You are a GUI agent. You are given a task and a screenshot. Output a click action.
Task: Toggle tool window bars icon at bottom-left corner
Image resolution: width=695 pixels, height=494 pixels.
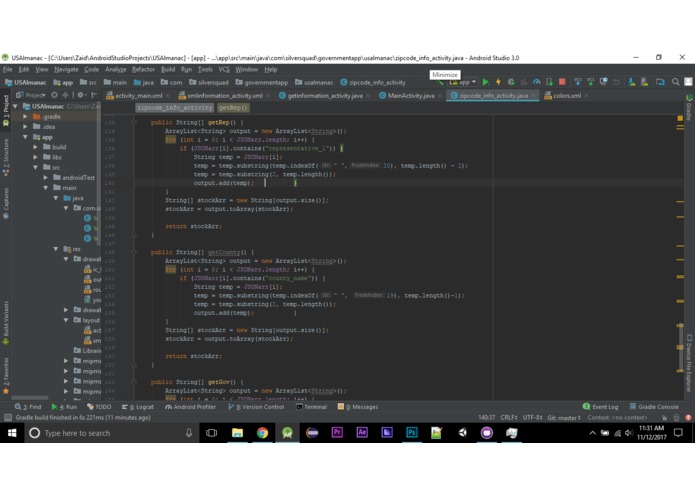point(8,417)
